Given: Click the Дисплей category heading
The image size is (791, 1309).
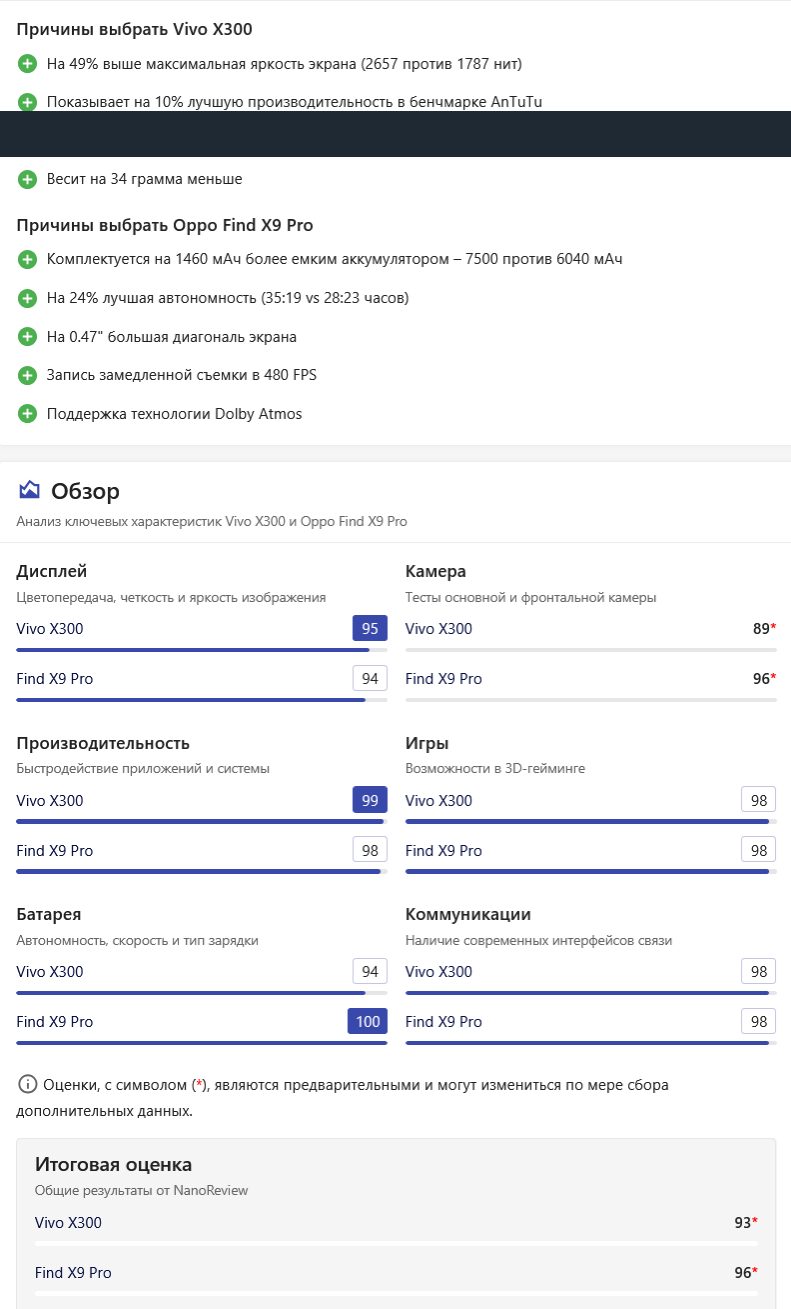Looking at the screenshot, I should click(52, 572).
